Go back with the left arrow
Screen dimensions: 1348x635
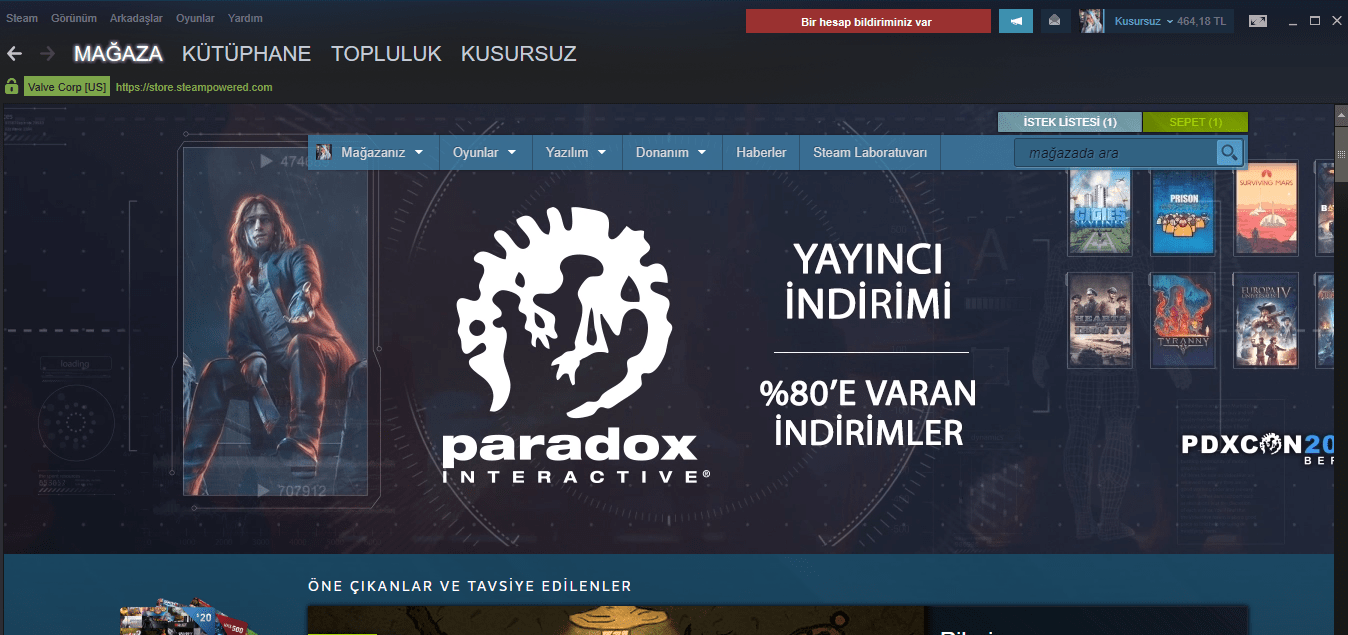point(14,53)
